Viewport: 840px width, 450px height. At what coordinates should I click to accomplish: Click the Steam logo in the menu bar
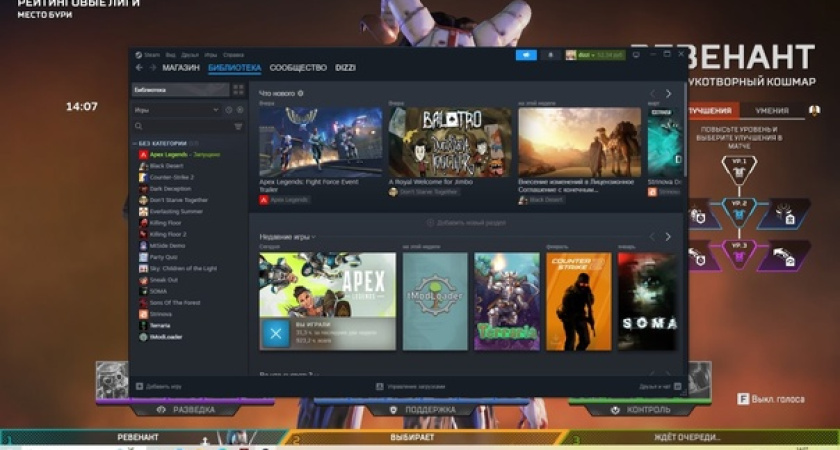tap(139, 55)
